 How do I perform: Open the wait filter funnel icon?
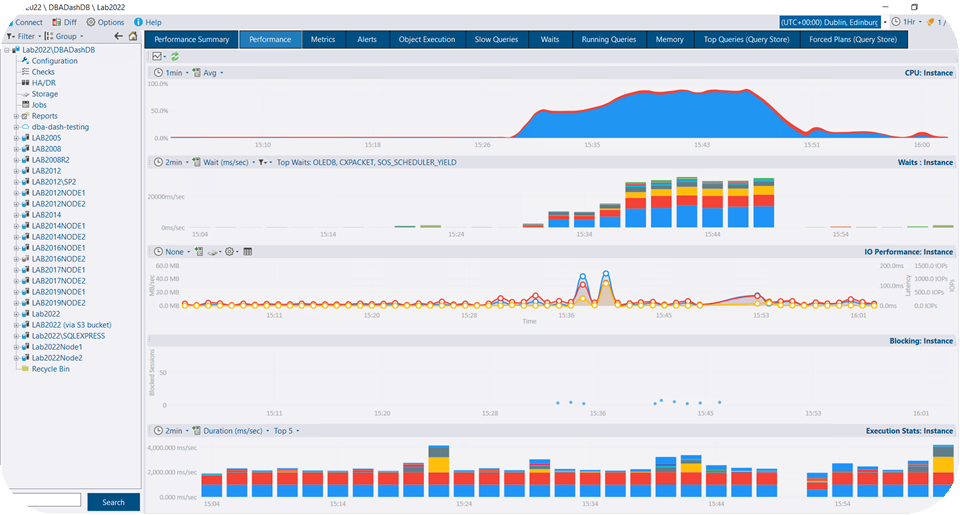tap(264, 162)
